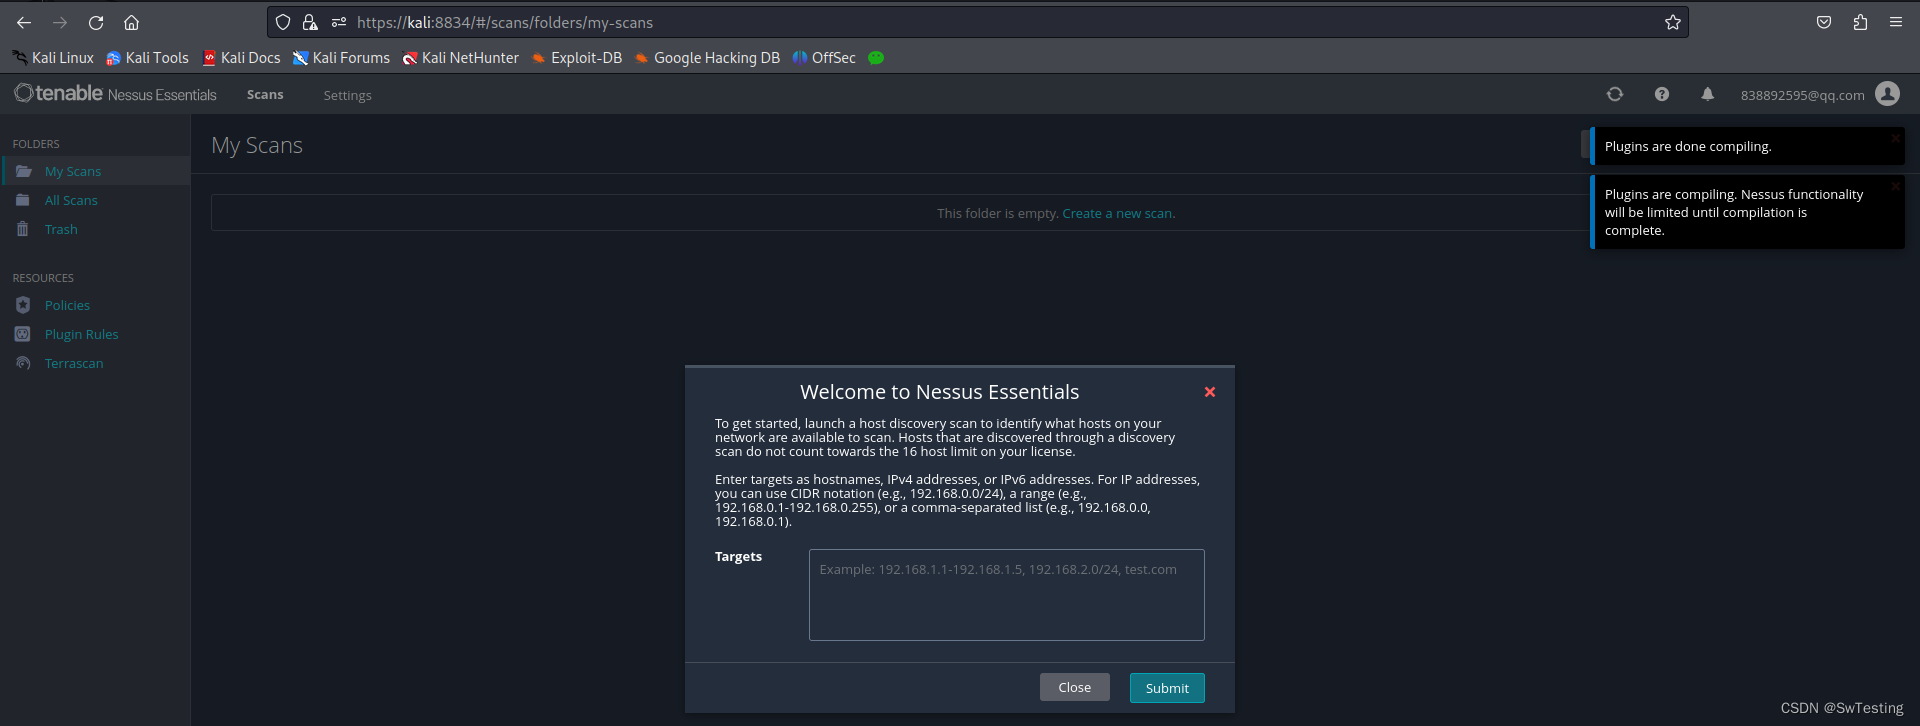Open the Exploit-DB bookmark

(x=577, y=58)
